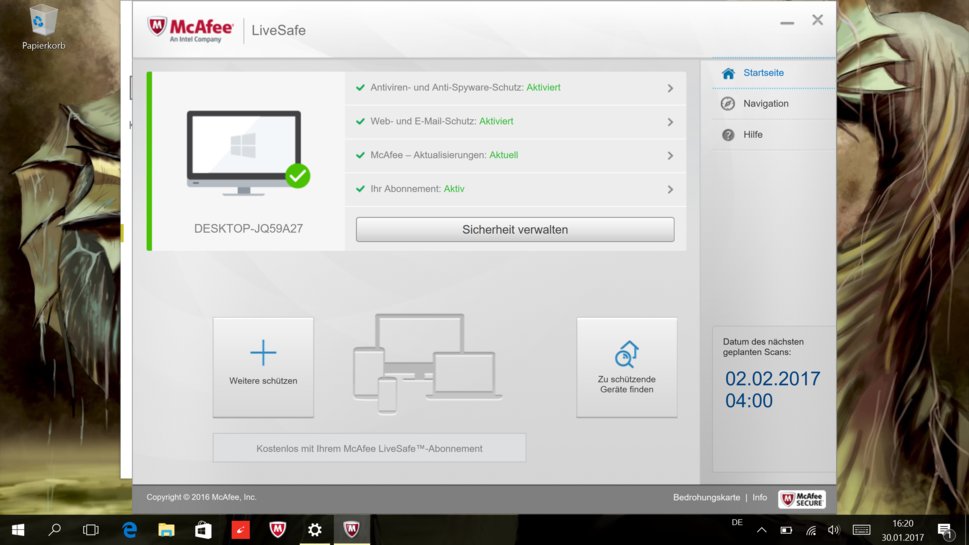
Task: Open the Bedrohungskarte link
Action: [706, 497]
